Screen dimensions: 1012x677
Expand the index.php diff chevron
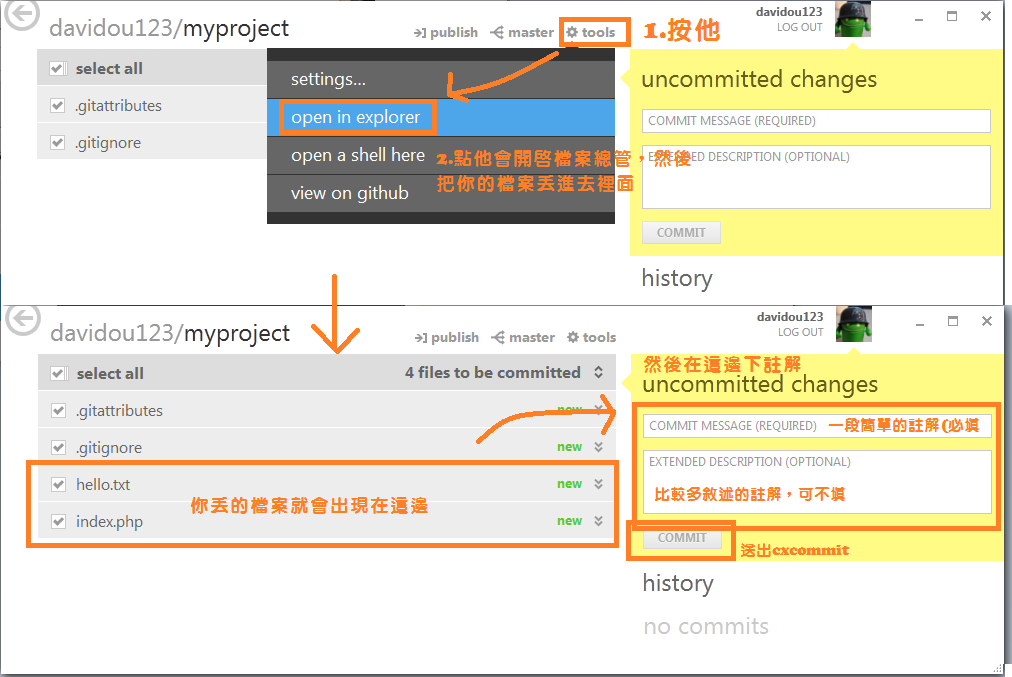tap(598, 521)
